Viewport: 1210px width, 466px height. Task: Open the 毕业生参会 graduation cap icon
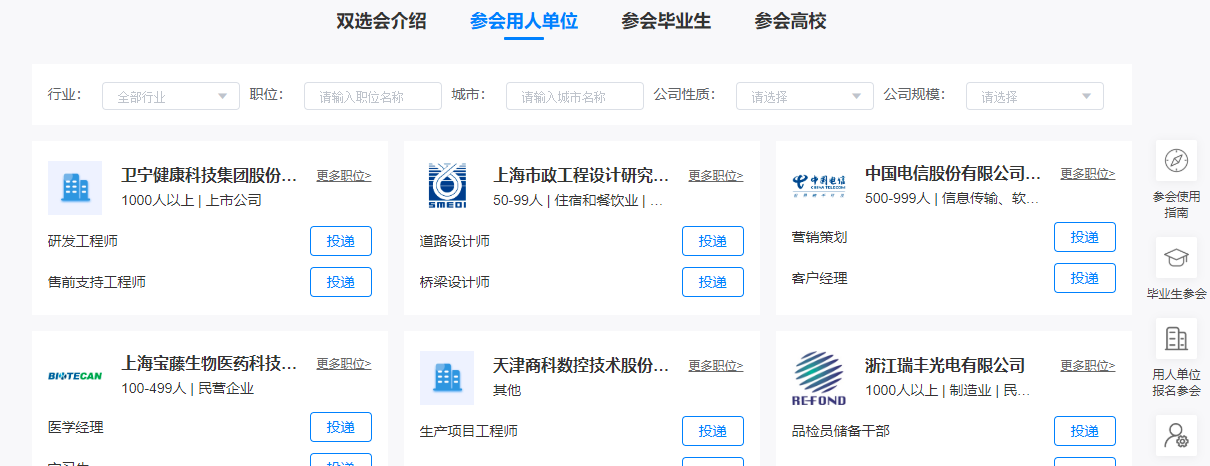(x=1176, y=257)
